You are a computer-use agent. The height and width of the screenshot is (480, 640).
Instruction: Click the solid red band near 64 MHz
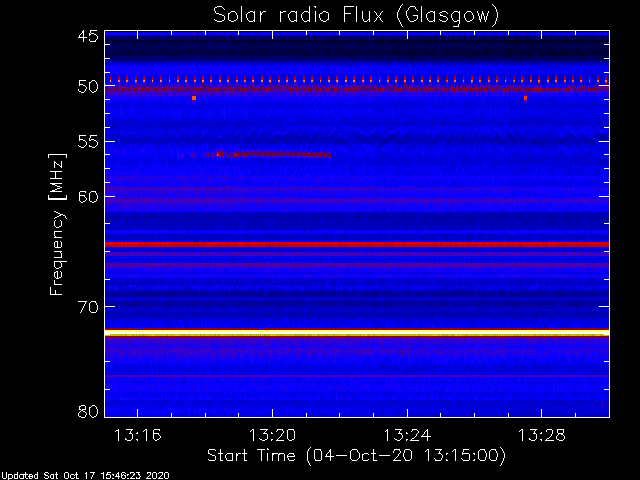click(357, 244)
